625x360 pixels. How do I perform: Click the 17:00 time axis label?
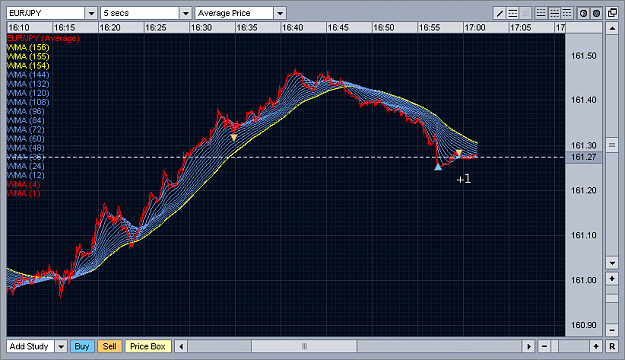475,28
